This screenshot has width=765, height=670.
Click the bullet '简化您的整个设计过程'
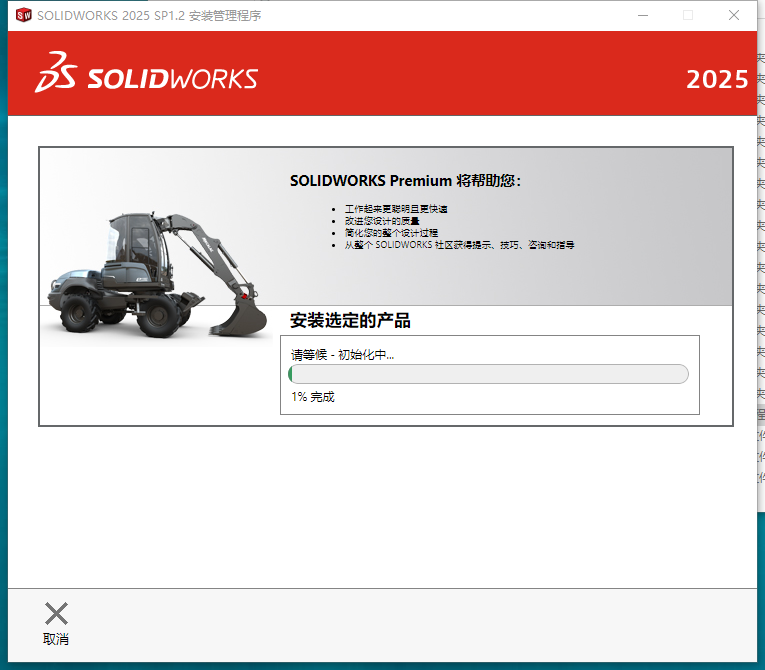[x=391, y=233]
